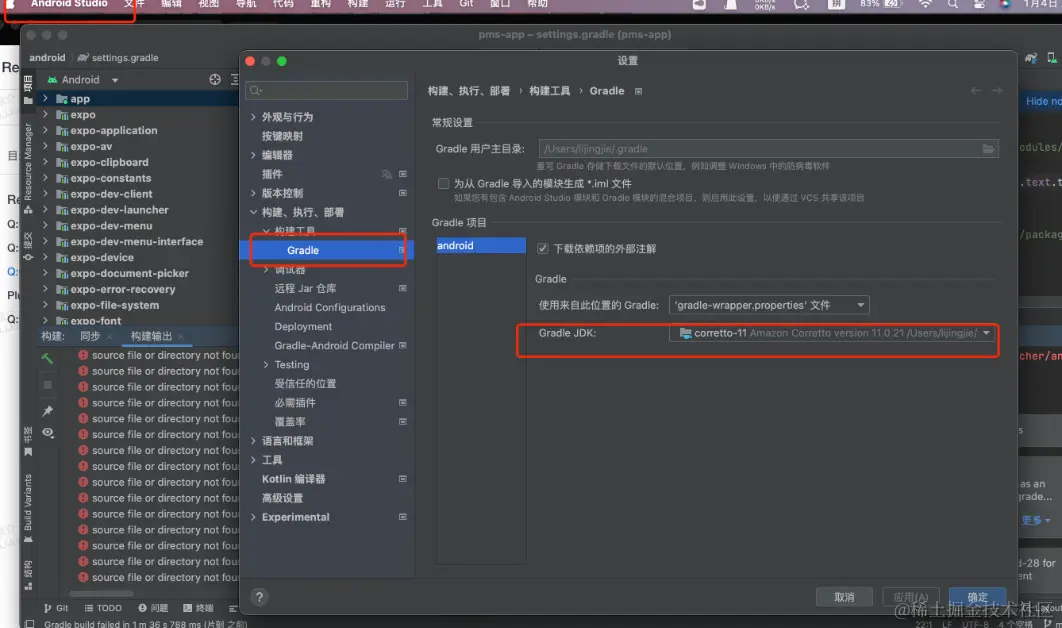Select Android Configurations settings item
This screenshot has height=628, width=1062.
(329, 308)
